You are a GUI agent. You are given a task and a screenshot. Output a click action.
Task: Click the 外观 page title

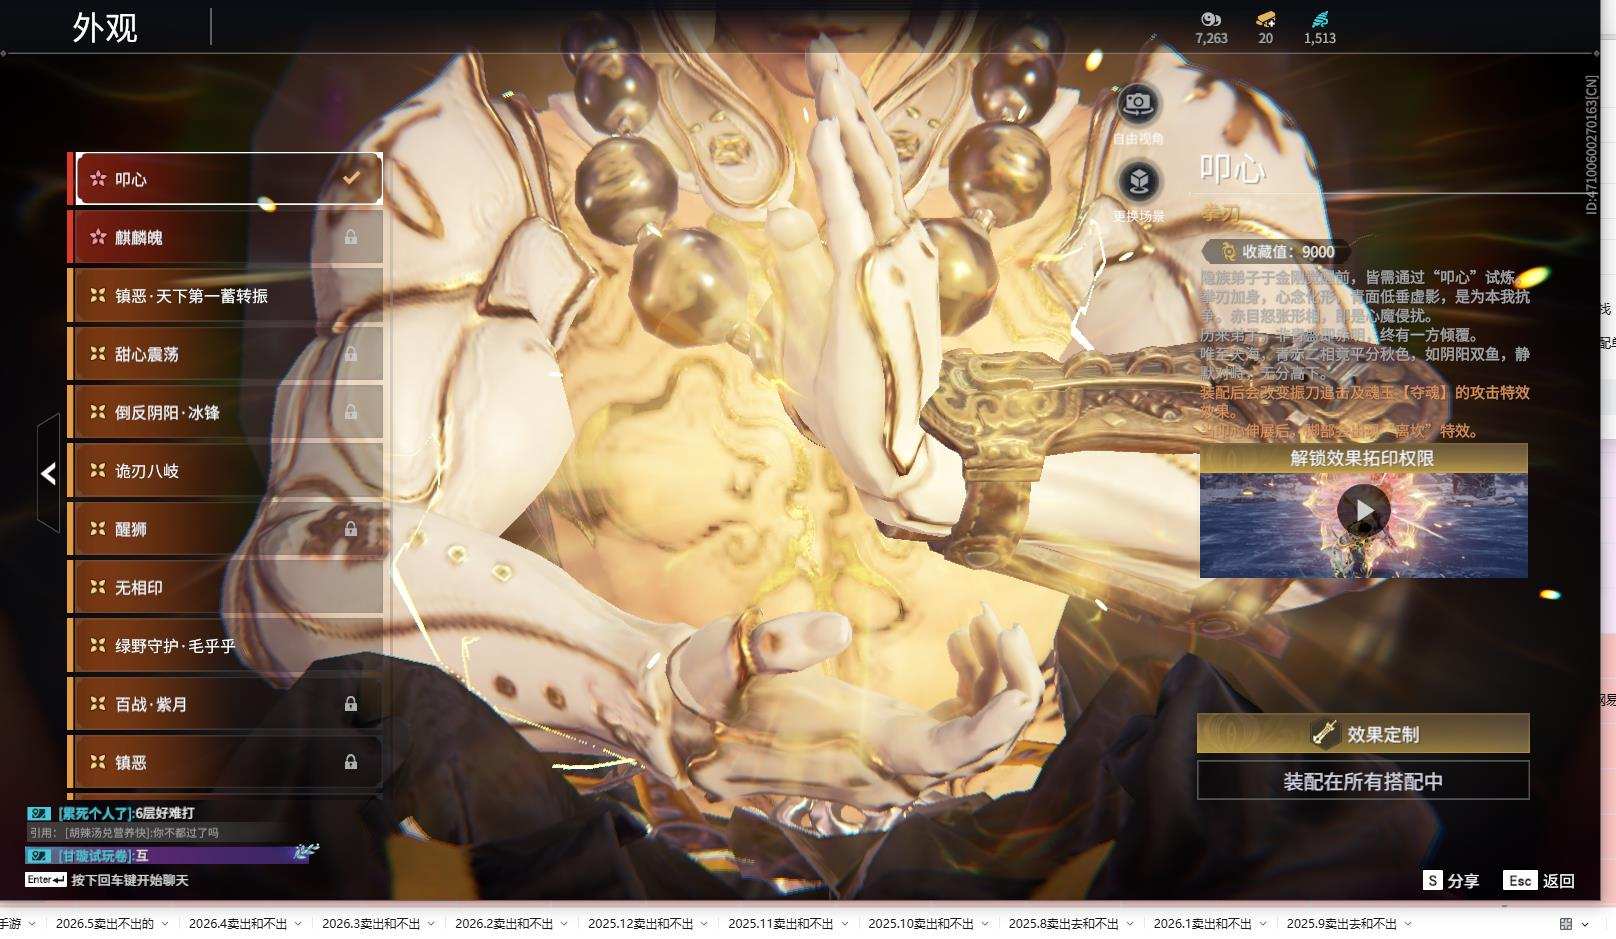[x=105, y=27]
